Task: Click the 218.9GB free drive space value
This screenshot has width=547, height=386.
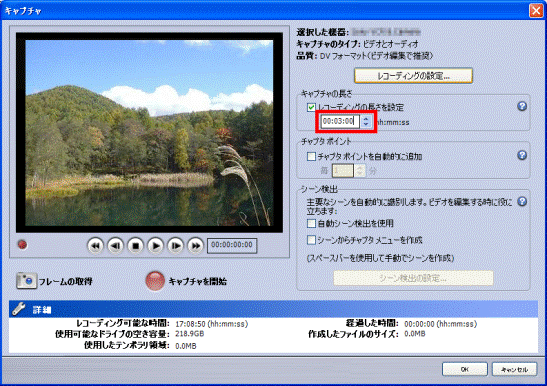Action: tap(189, 334)
